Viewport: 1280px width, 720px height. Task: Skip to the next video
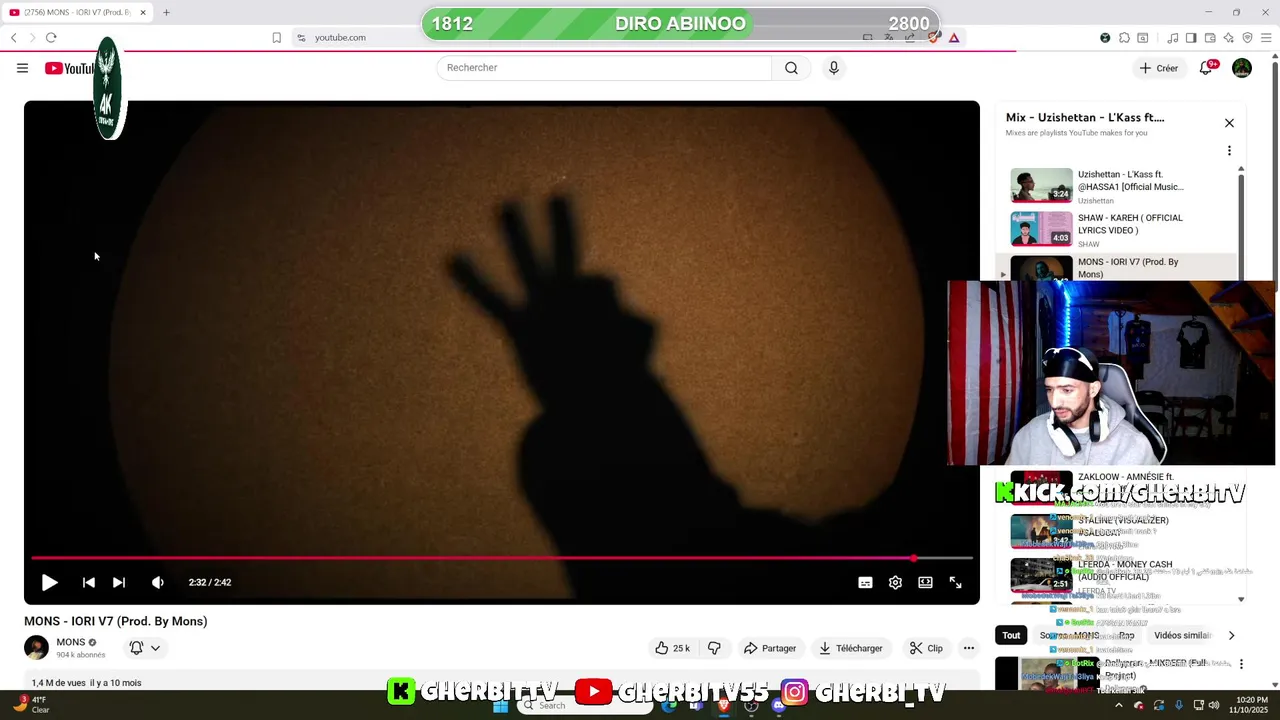119,582
